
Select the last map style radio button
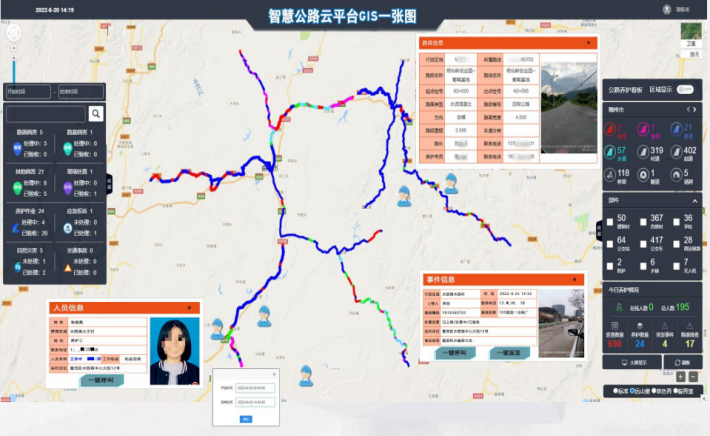click(676, 391)
